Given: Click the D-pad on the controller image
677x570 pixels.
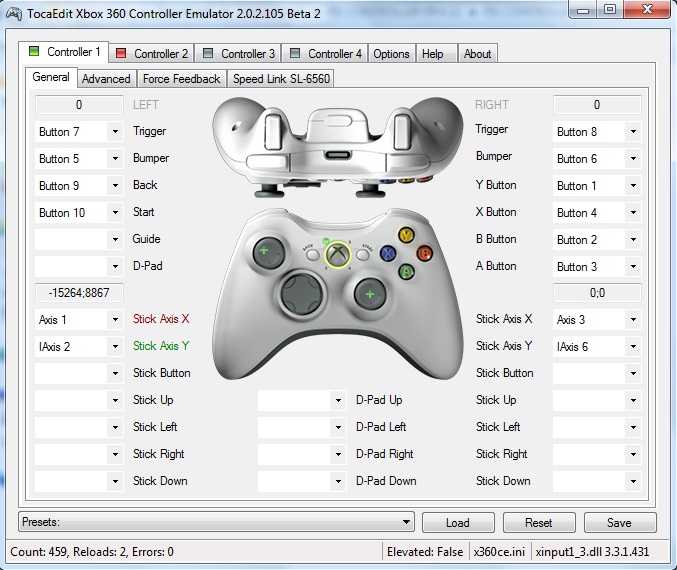Looking at the screenshot, I should tap(303, 293).
